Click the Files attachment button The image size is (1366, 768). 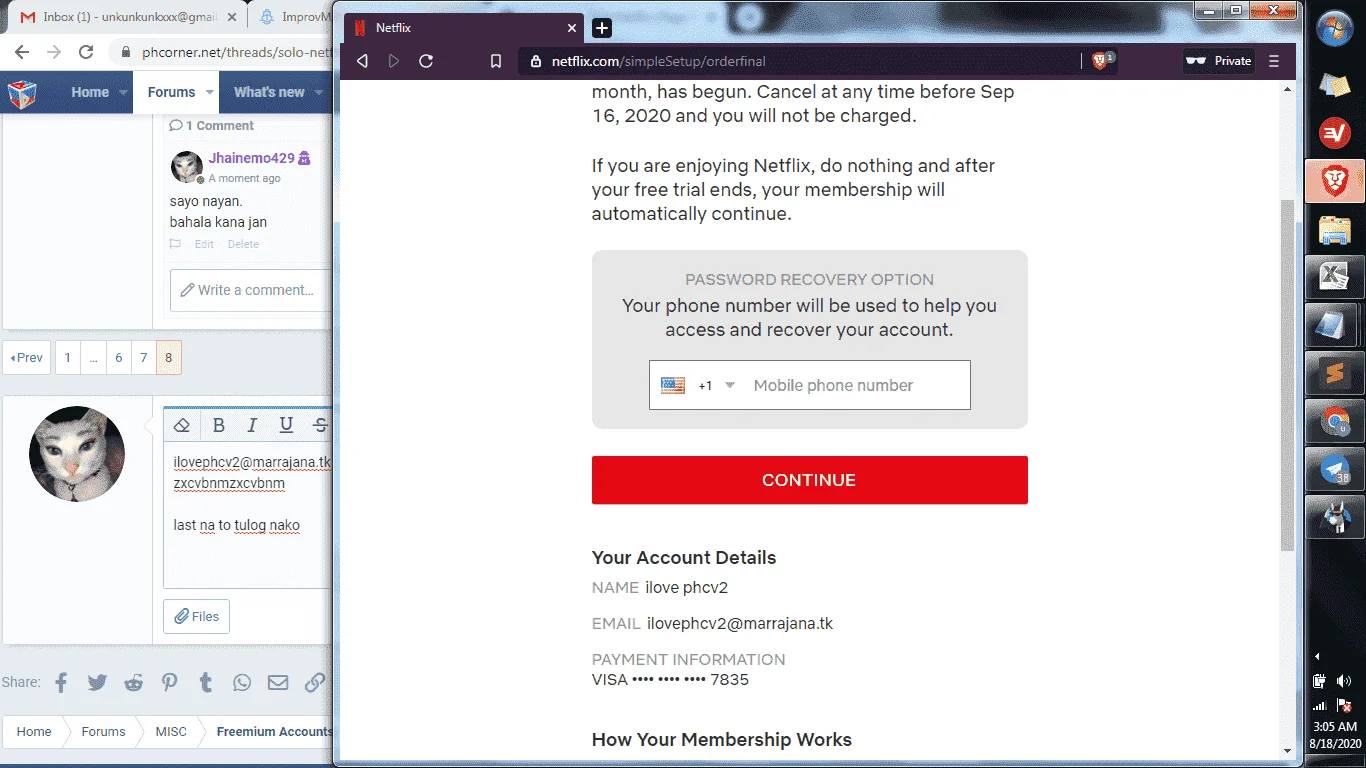(x=196, y=616)
